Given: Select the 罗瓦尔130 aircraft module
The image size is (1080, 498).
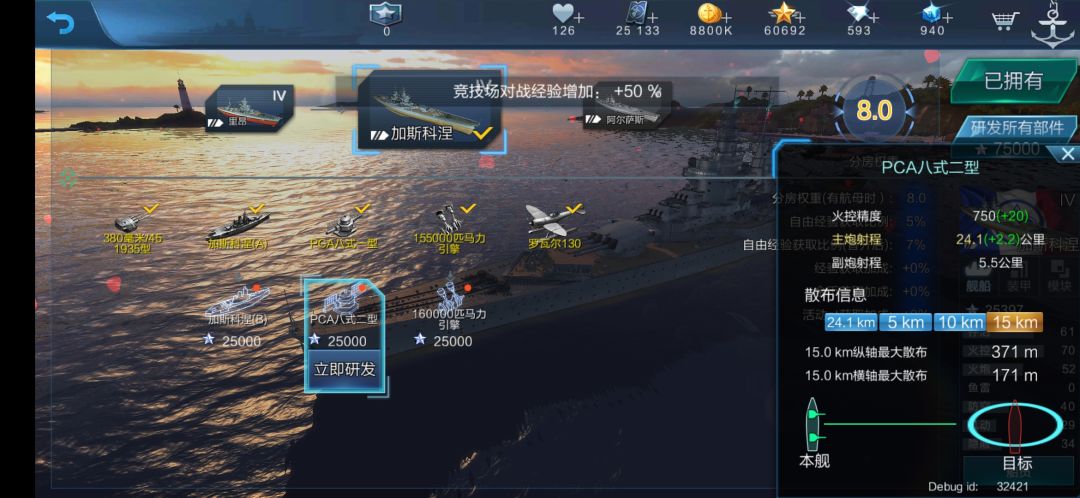Looking at the screenshot, I should tap(554, 227).
